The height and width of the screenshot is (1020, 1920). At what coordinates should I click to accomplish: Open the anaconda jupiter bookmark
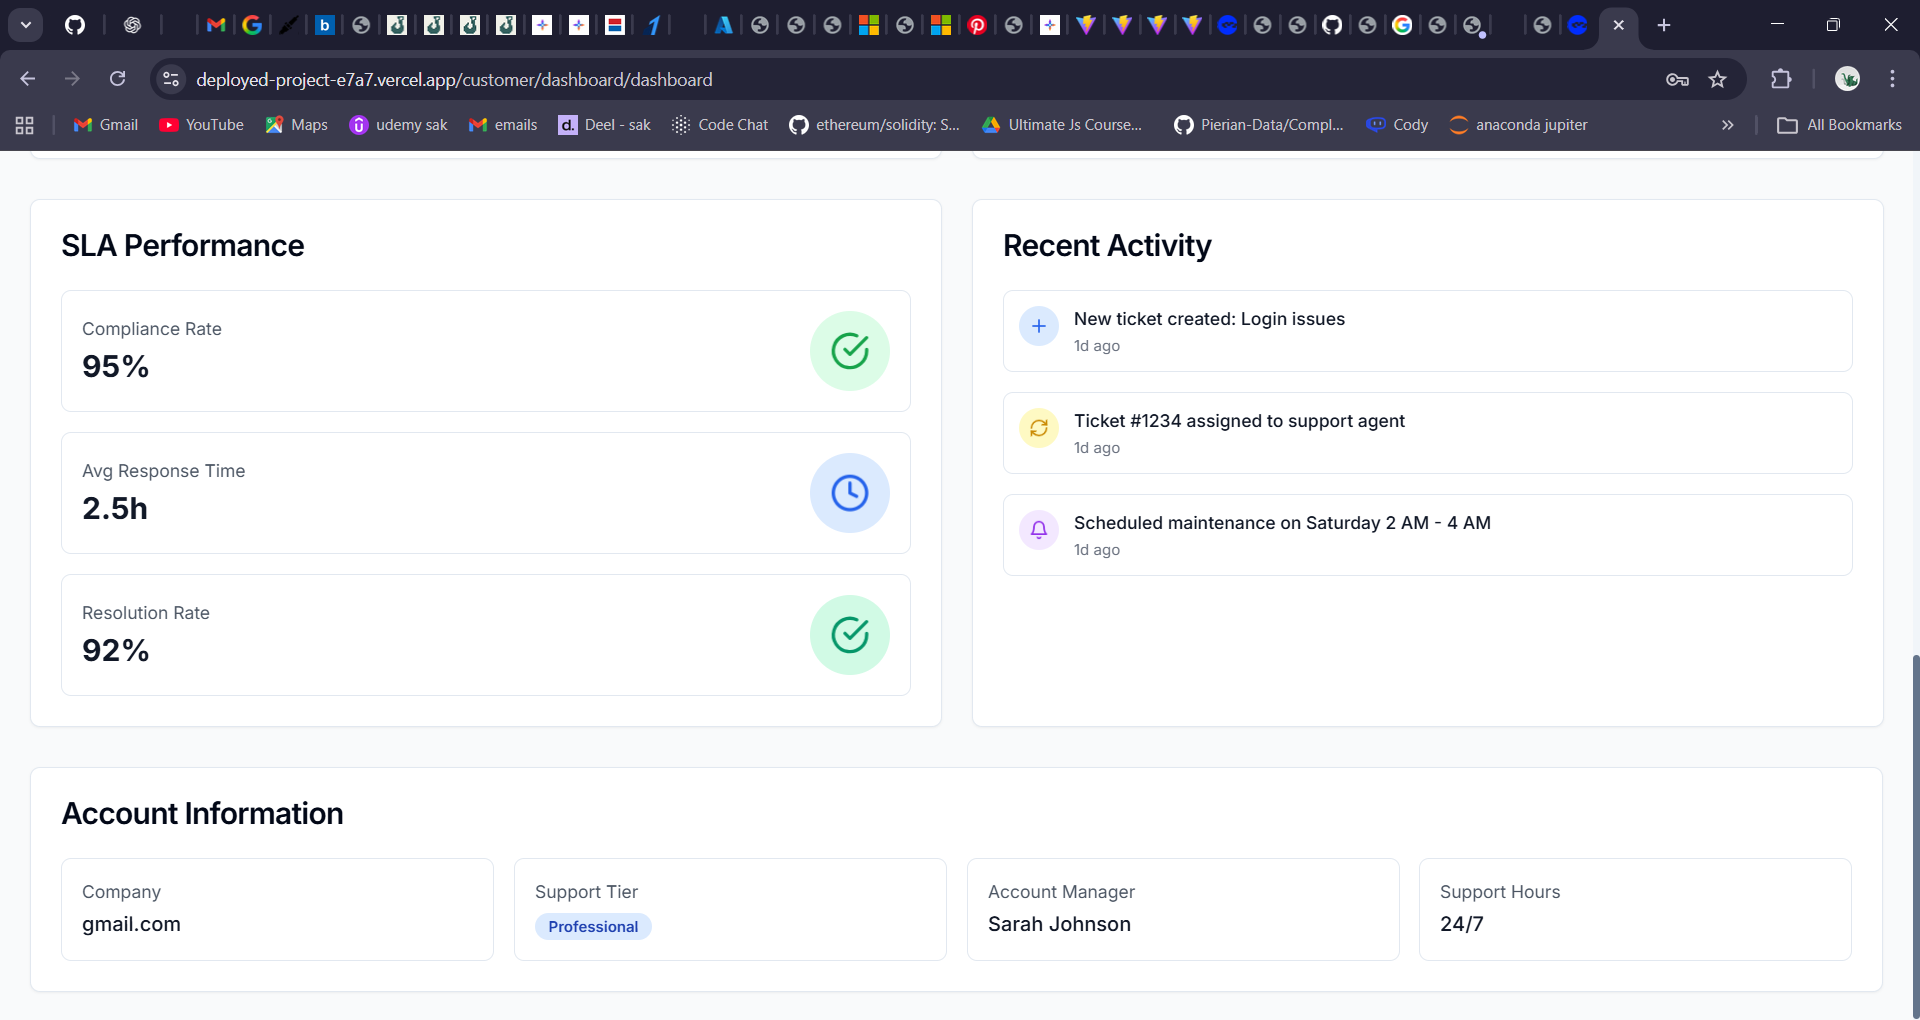(1518, 125)
